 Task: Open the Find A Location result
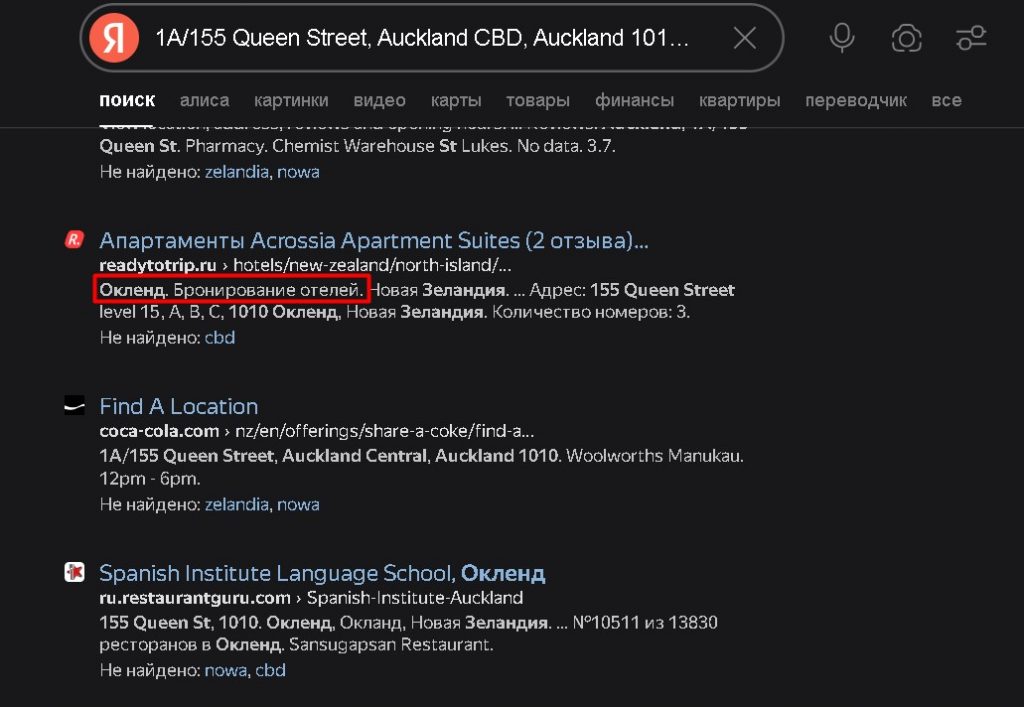click(179, 406)
